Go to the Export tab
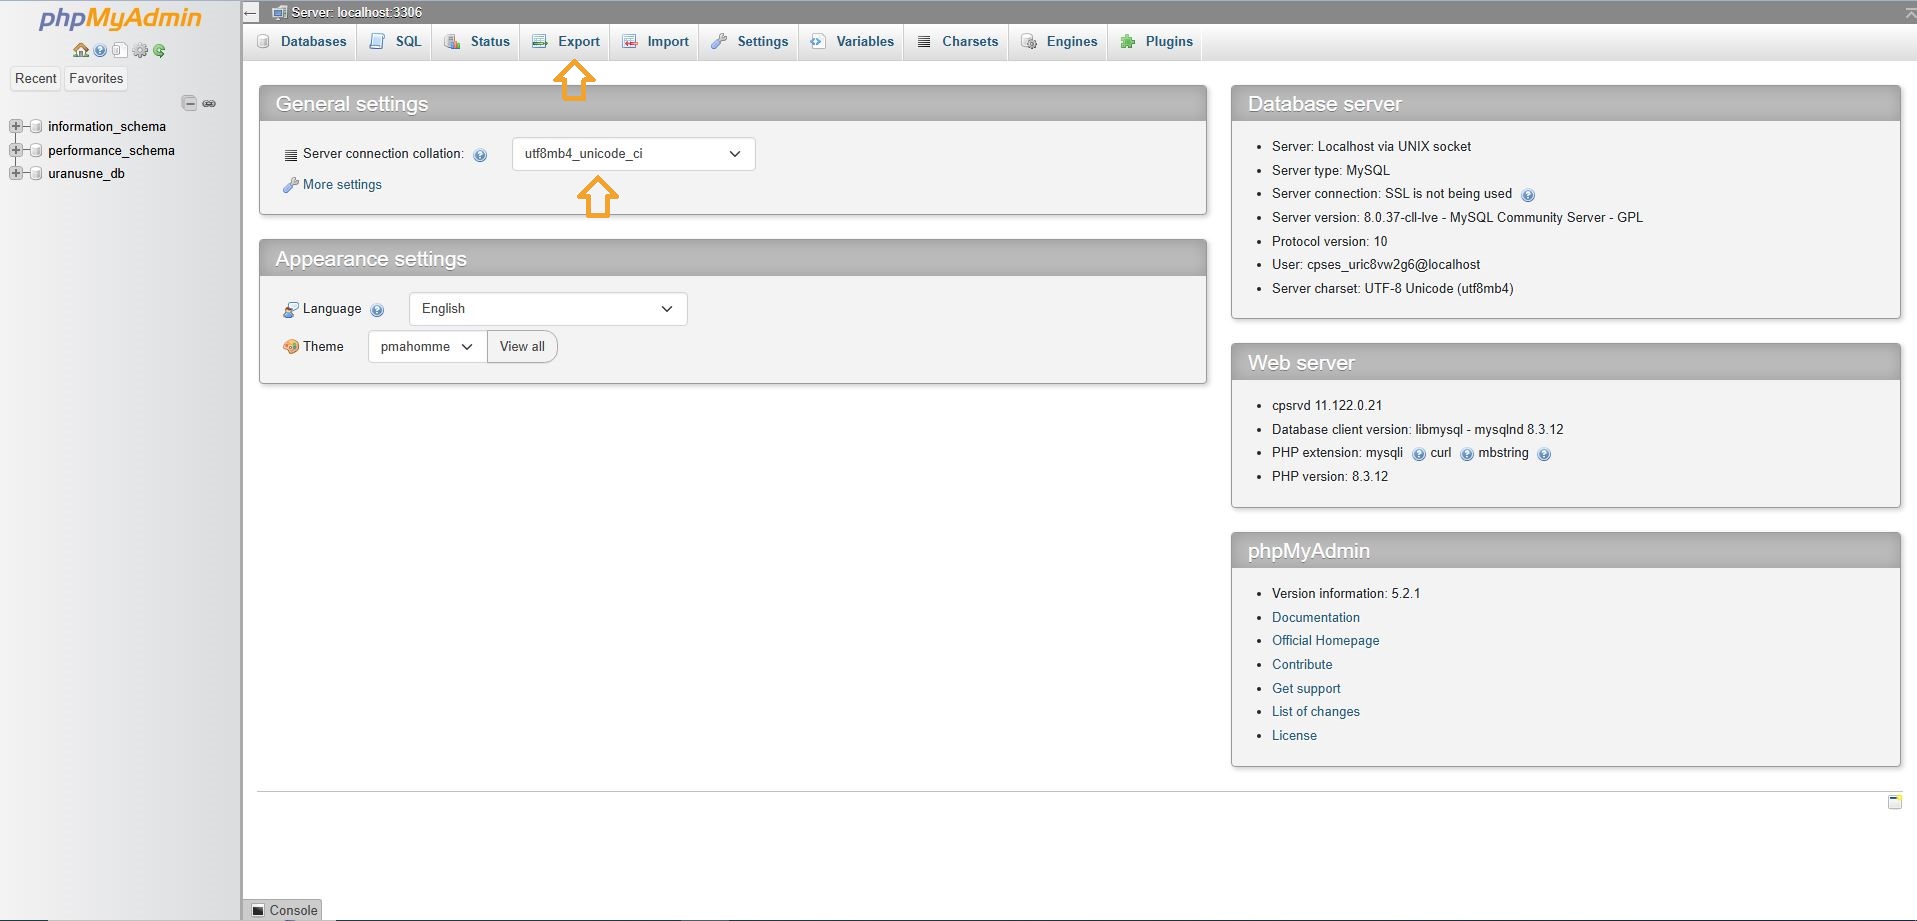The width and height of the screenshot is (1917, 921). click(x=566, y=42)
